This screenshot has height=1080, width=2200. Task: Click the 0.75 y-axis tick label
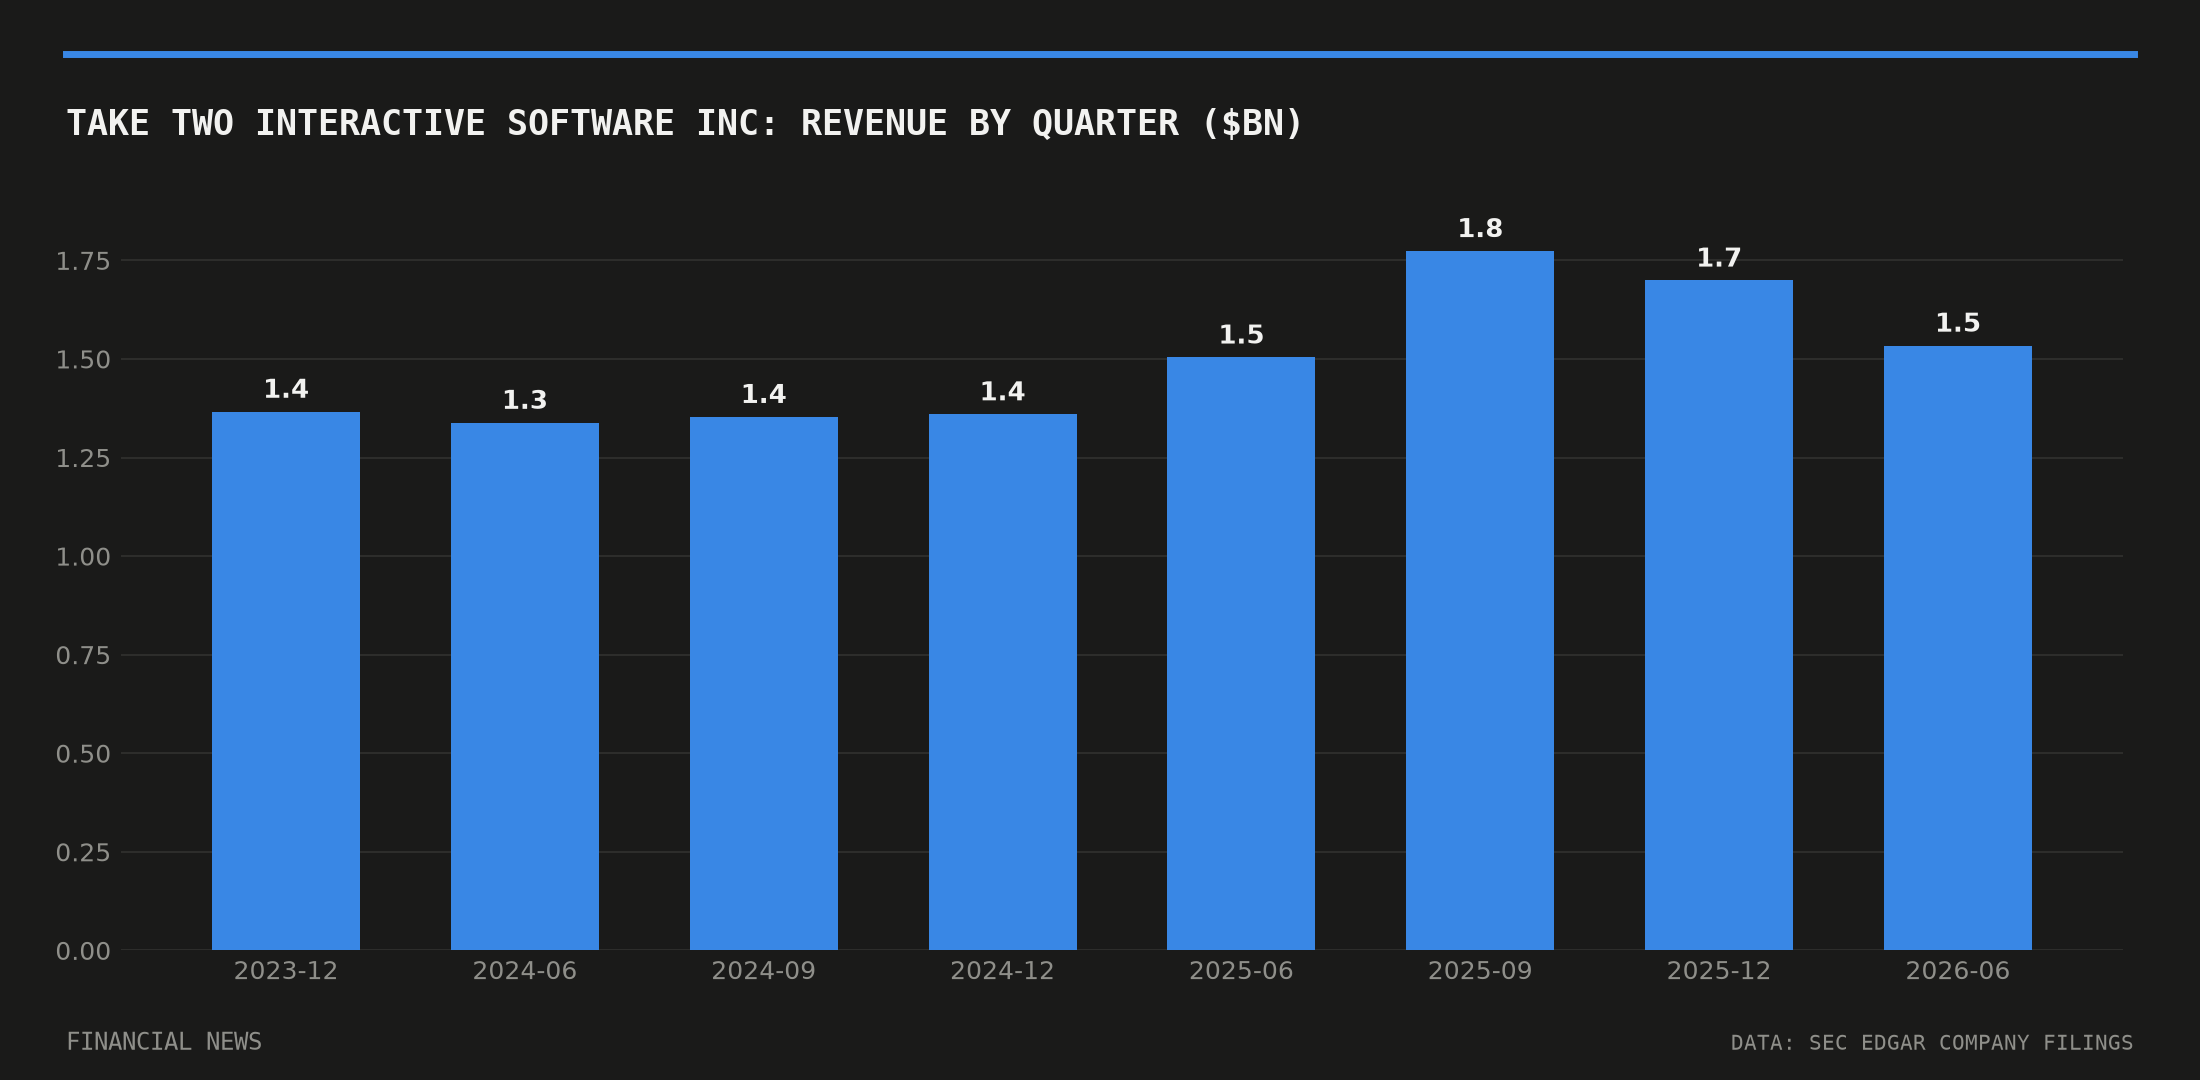click(83, 656)
